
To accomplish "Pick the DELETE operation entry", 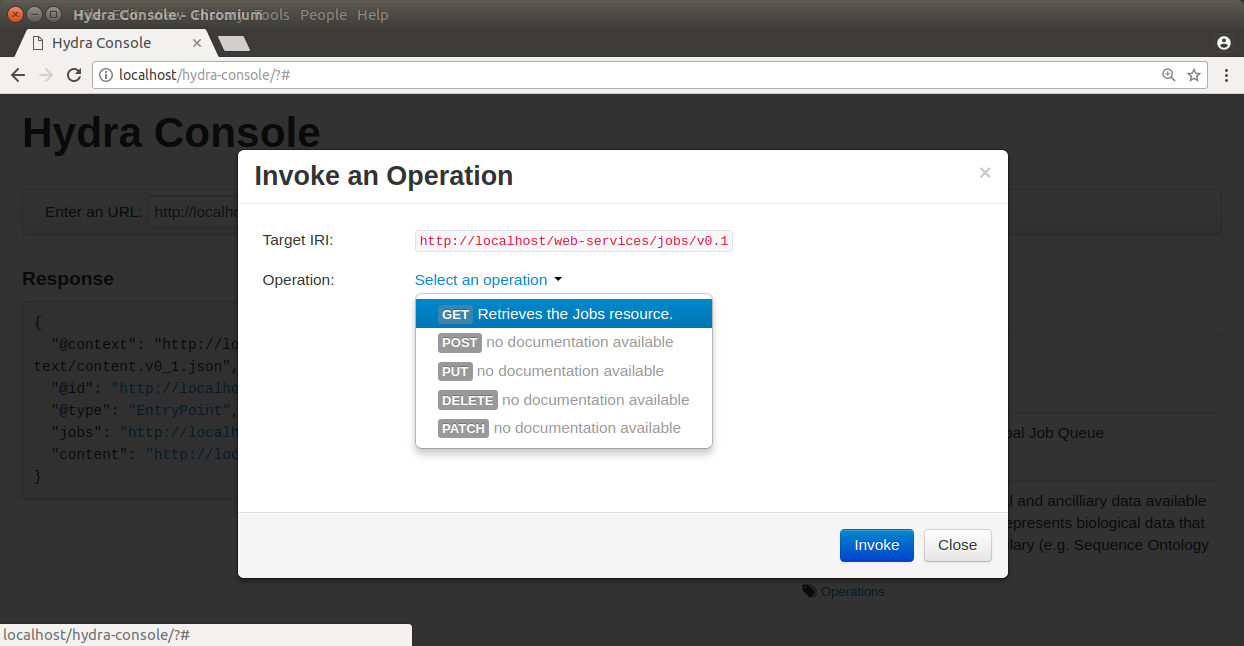I will (563, 400).
